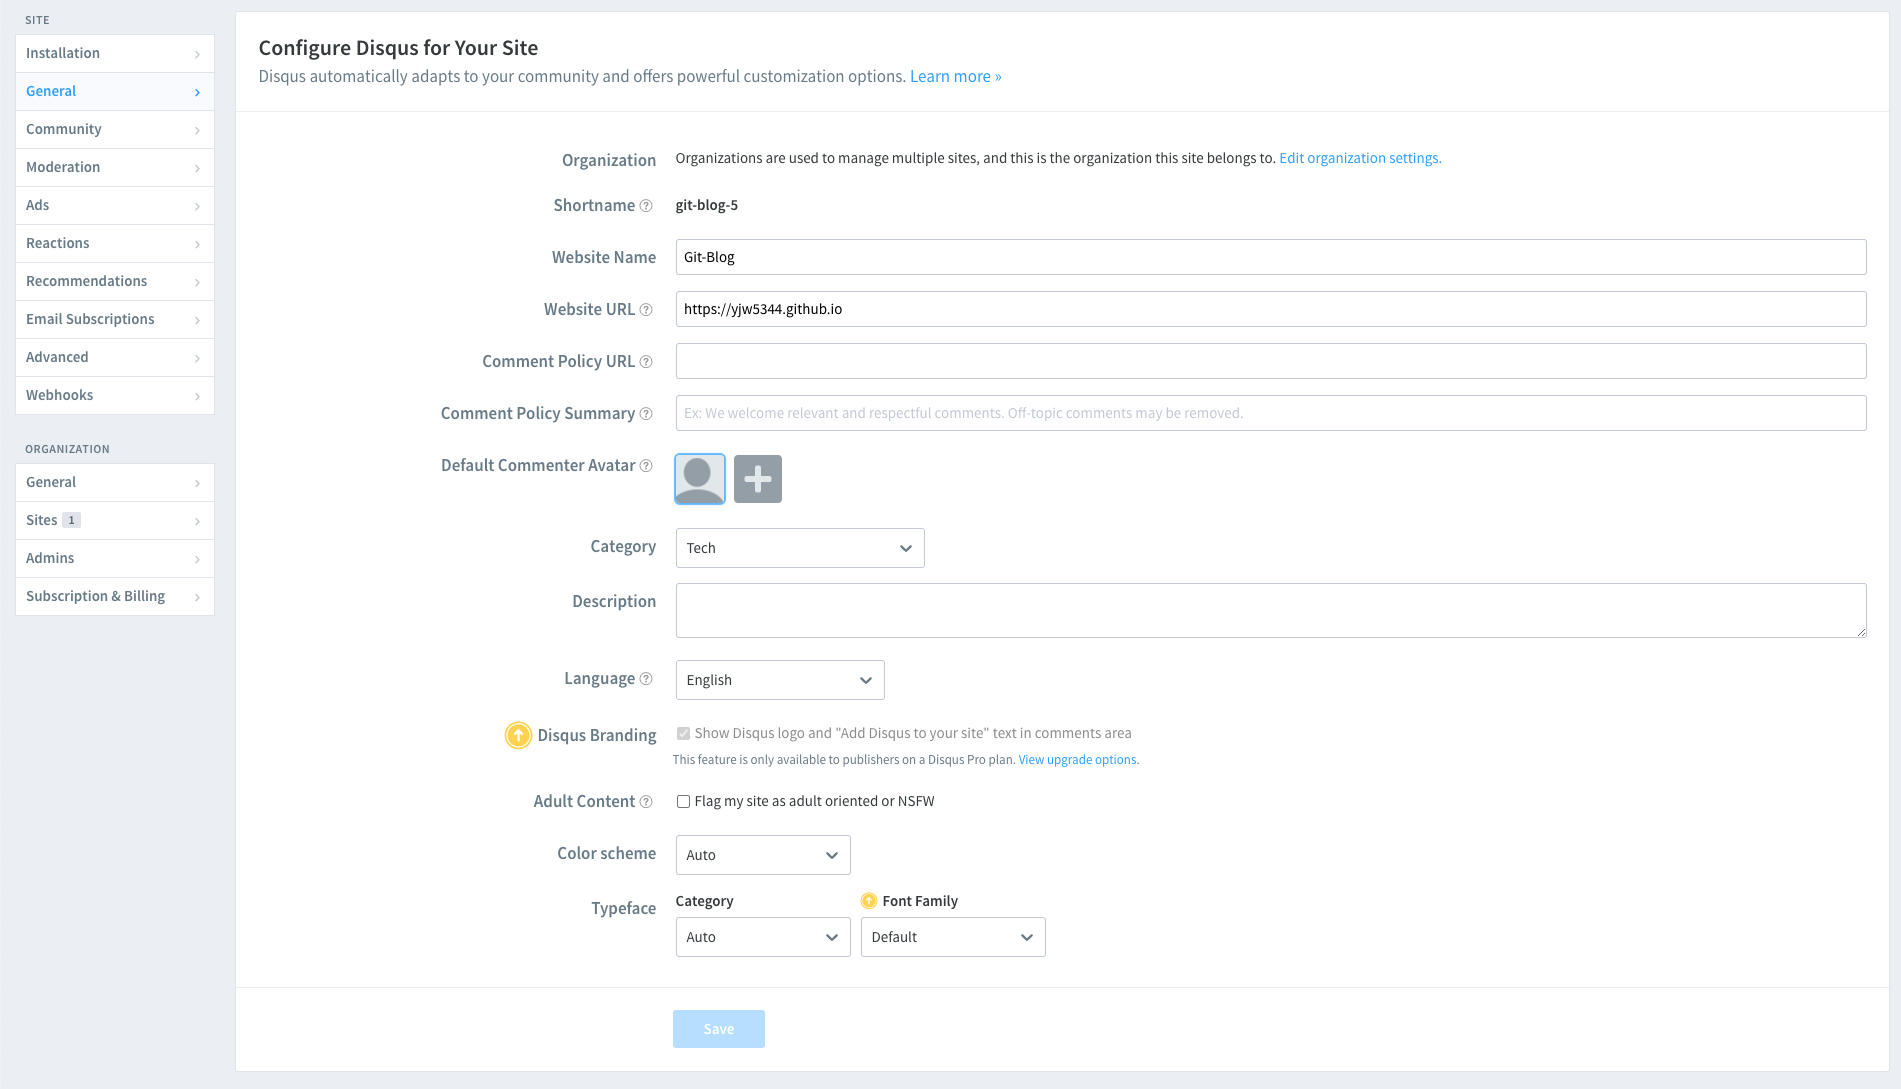The width and height of the screenshot is (1901, 1089).
Task: Click the Shortname help icon
Action: [644, 205]
